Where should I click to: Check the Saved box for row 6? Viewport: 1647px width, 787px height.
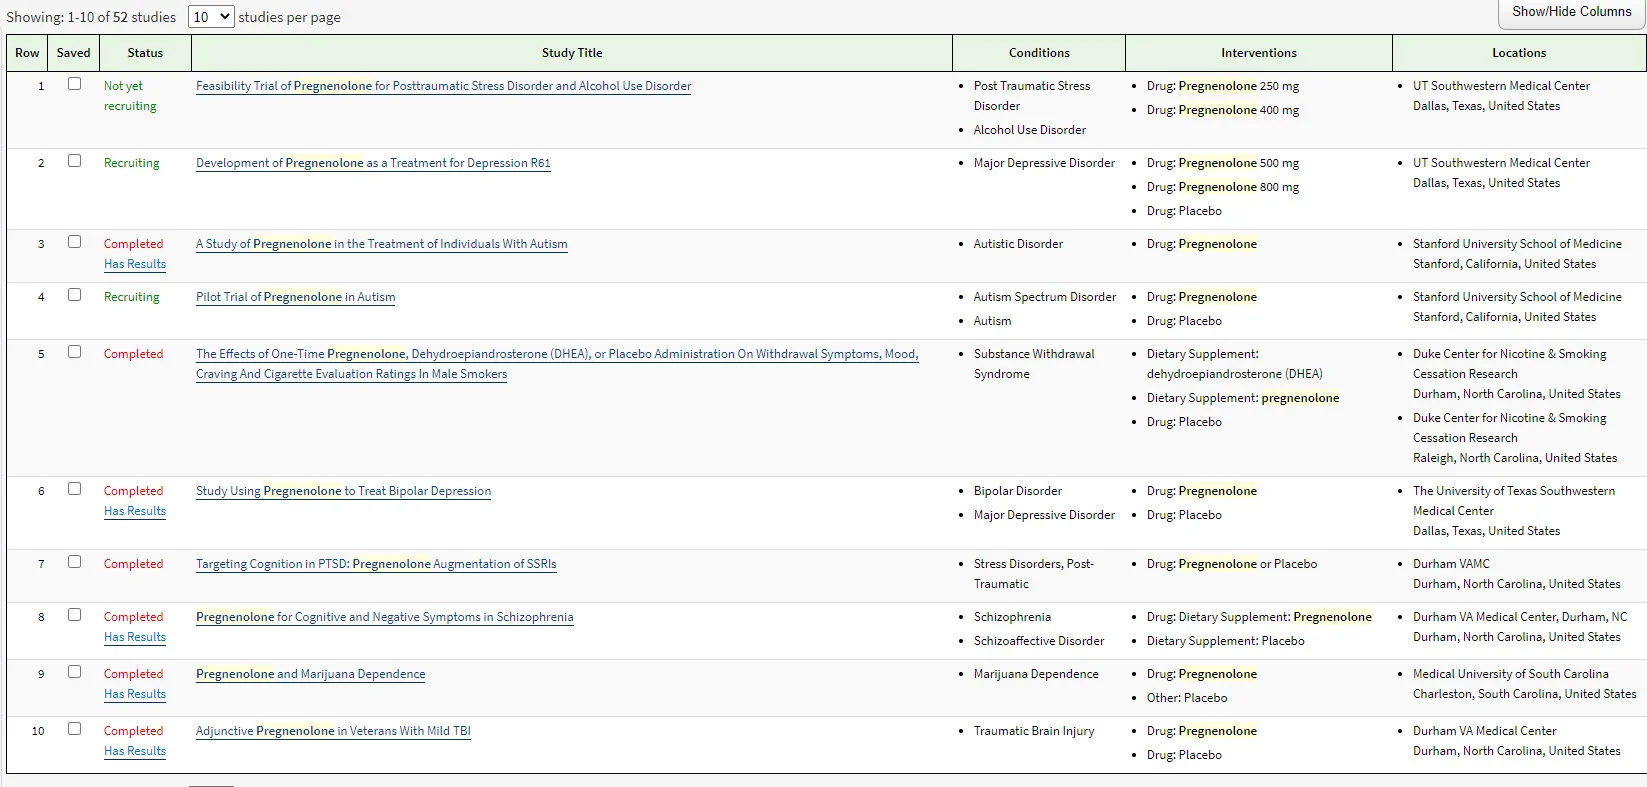[x=74, y=489]
